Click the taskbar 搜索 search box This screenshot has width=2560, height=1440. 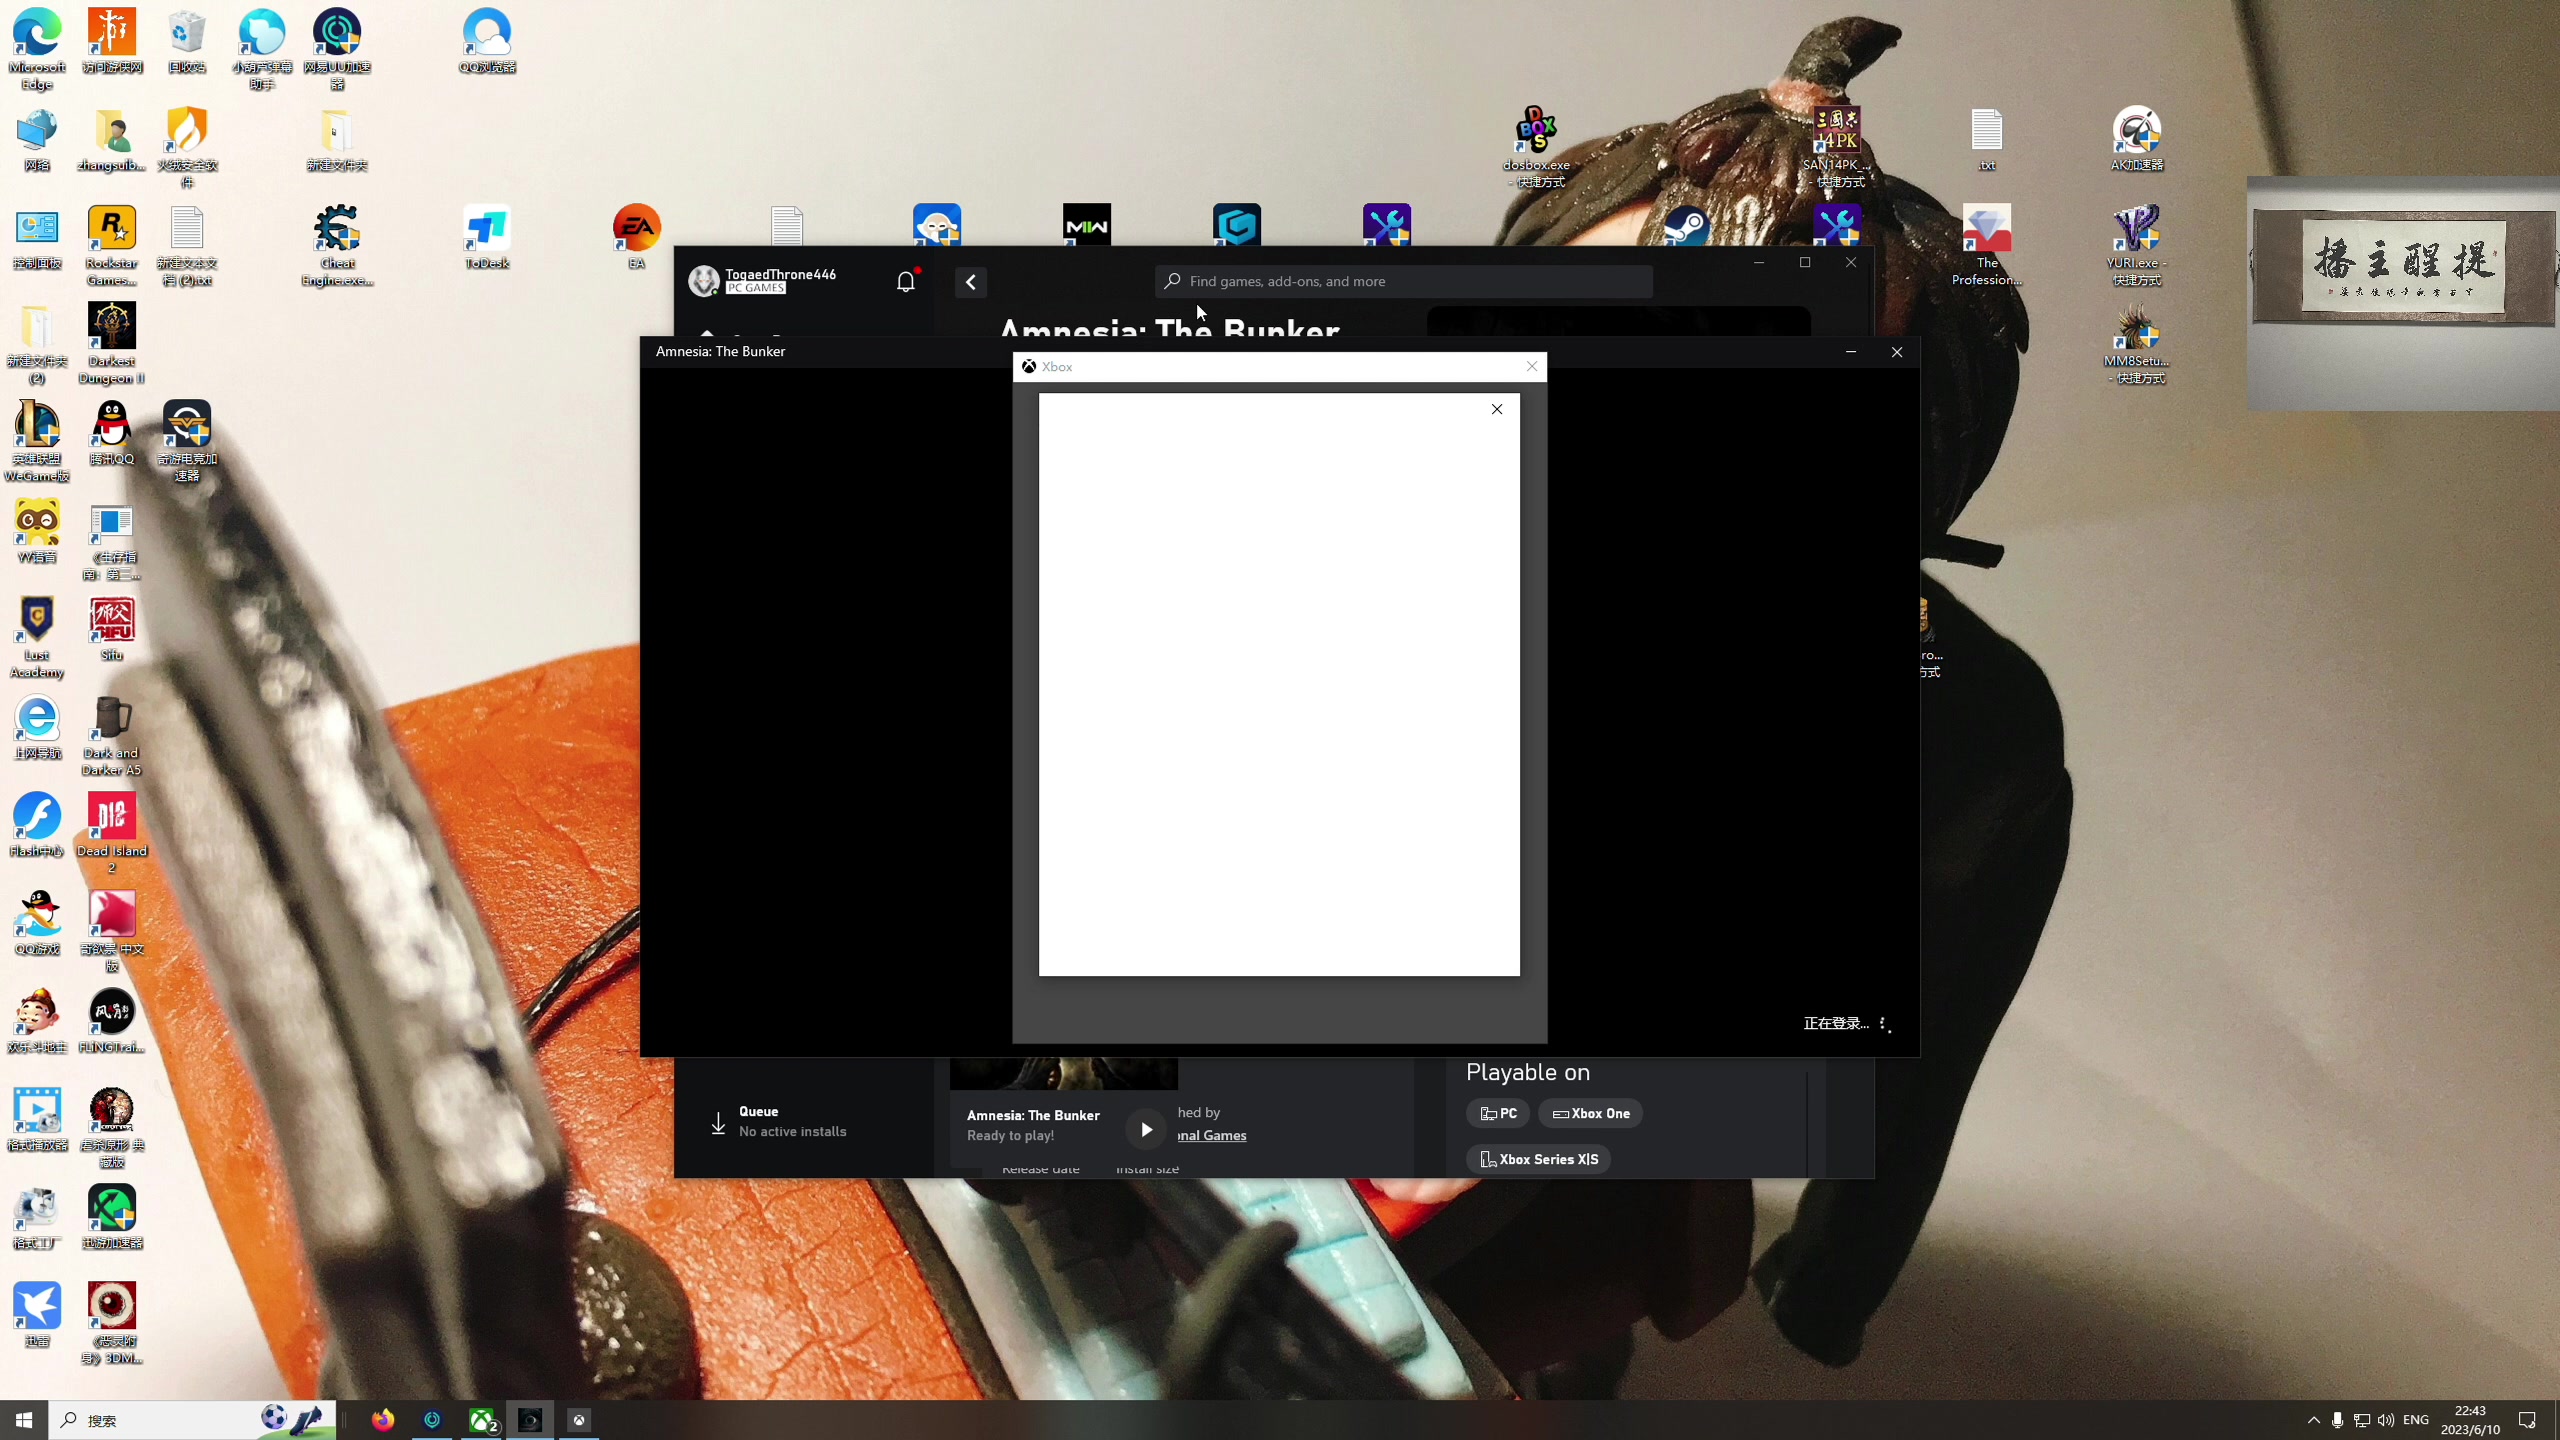click(192, 1420)
